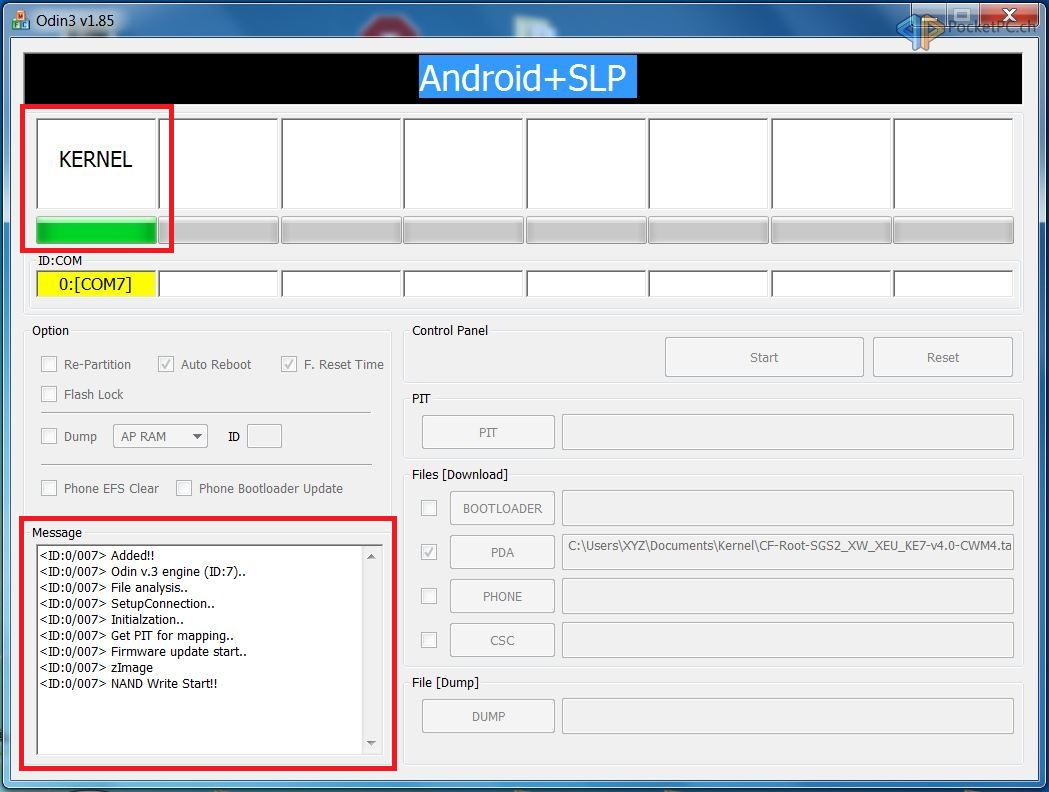
Task: Select the 'NAND Write Start!!' log line
Action: (x=128, y=684)
